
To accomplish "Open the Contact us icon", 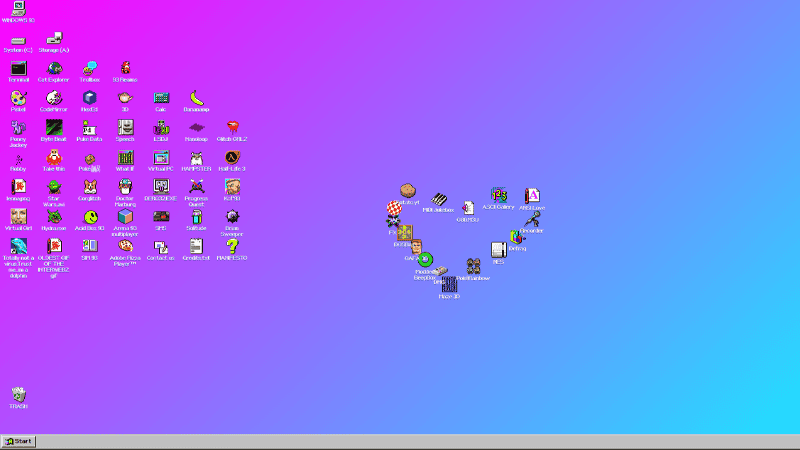I will tap(161, 246).
